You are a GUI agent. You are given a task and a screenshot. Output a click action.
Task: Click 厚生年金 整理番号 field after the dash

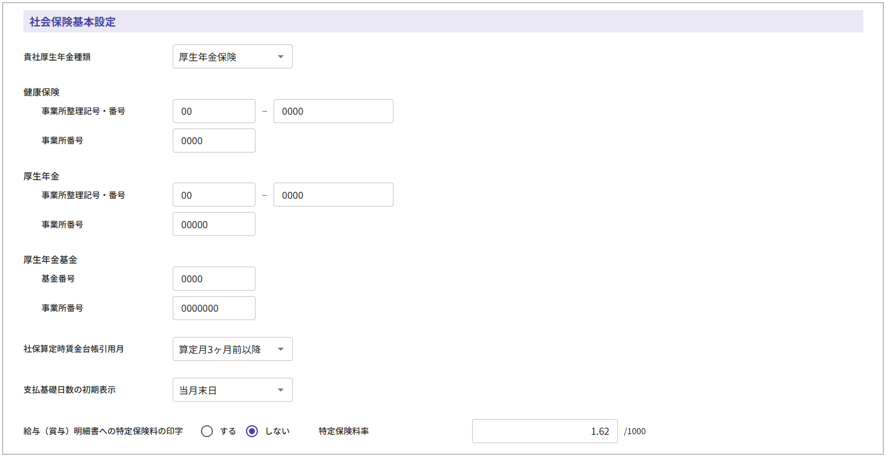tap(333, 195)
